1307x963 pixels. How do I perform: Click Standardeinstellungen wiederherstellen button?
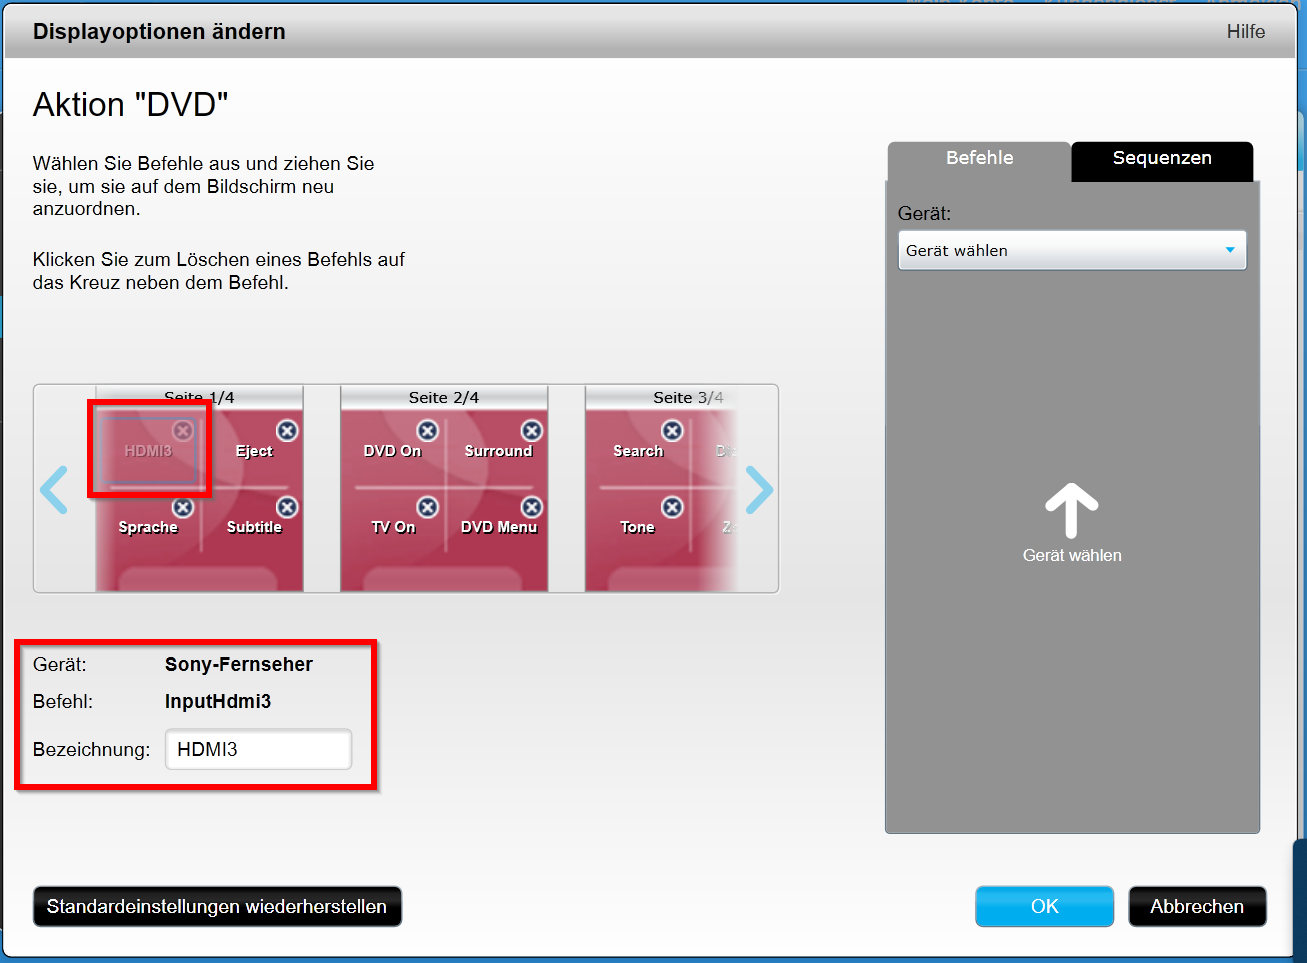pyautogui.click(x=217, y=906)
